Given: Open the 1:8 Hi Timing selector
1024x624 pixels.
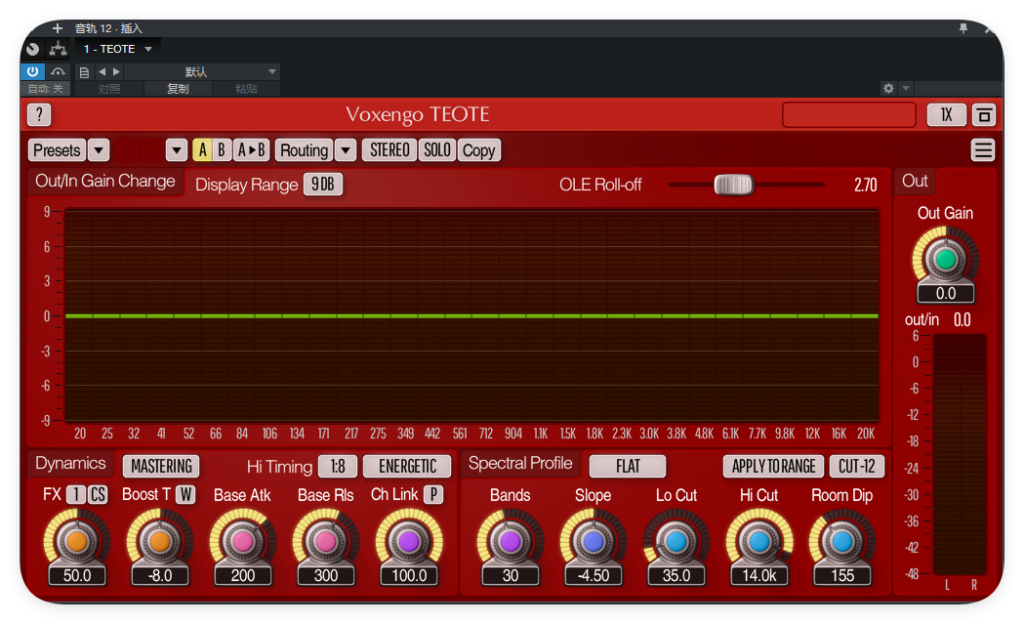Looking at the screenshot, I should coord(338,466).
